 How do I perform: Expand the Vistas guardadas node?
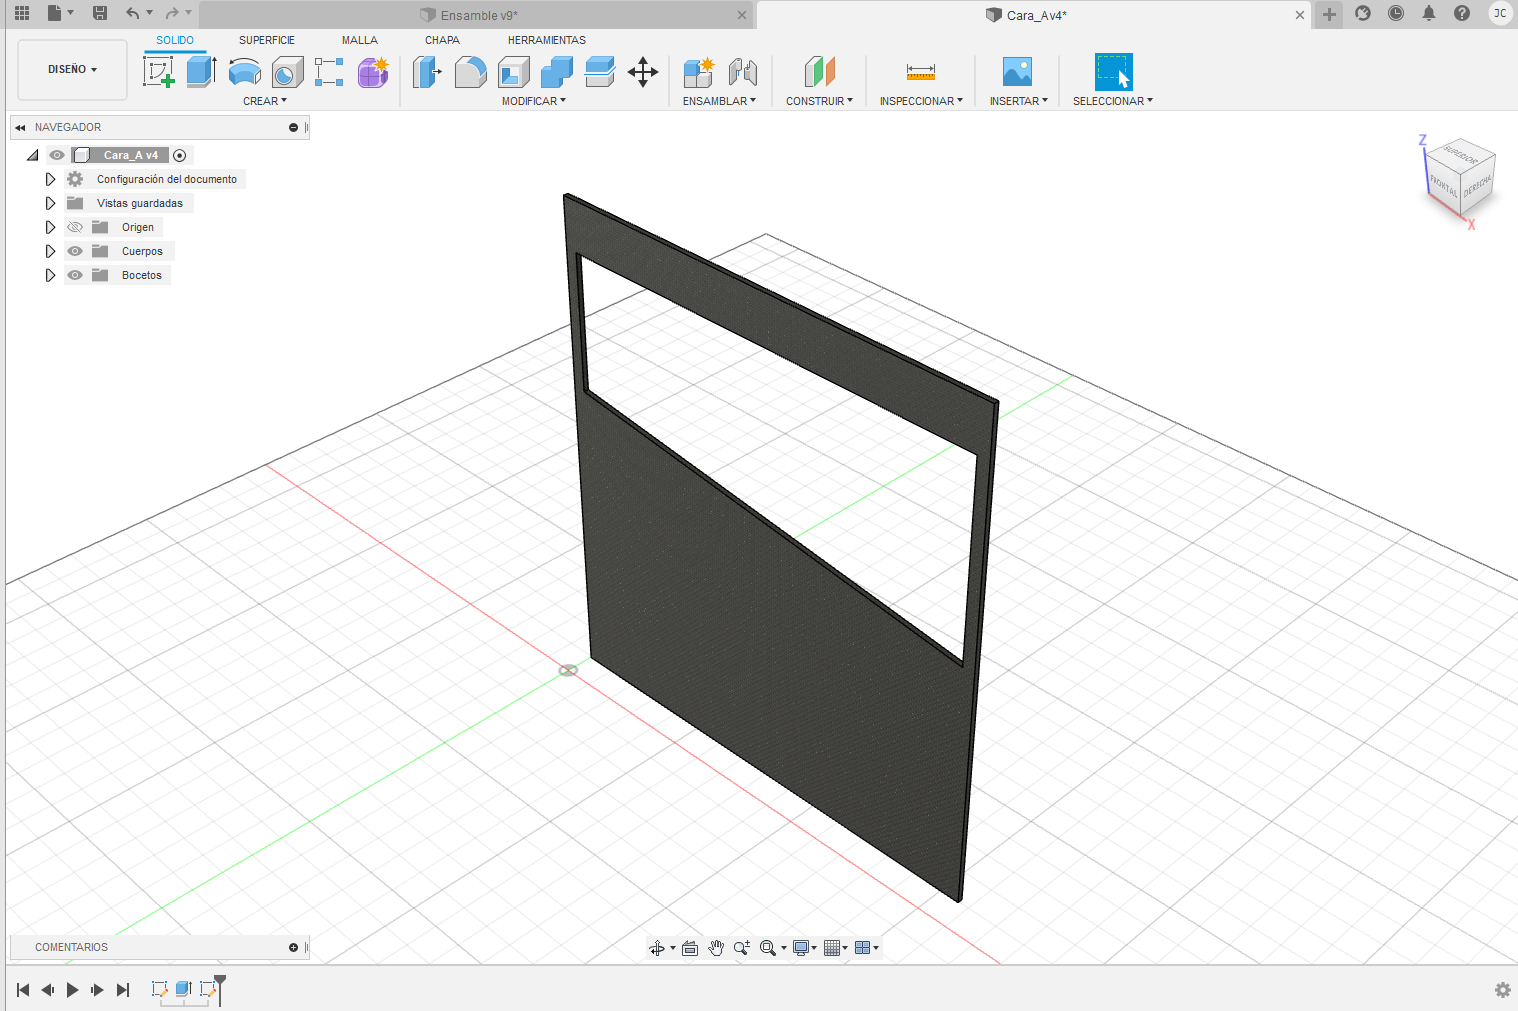[50, 203]
